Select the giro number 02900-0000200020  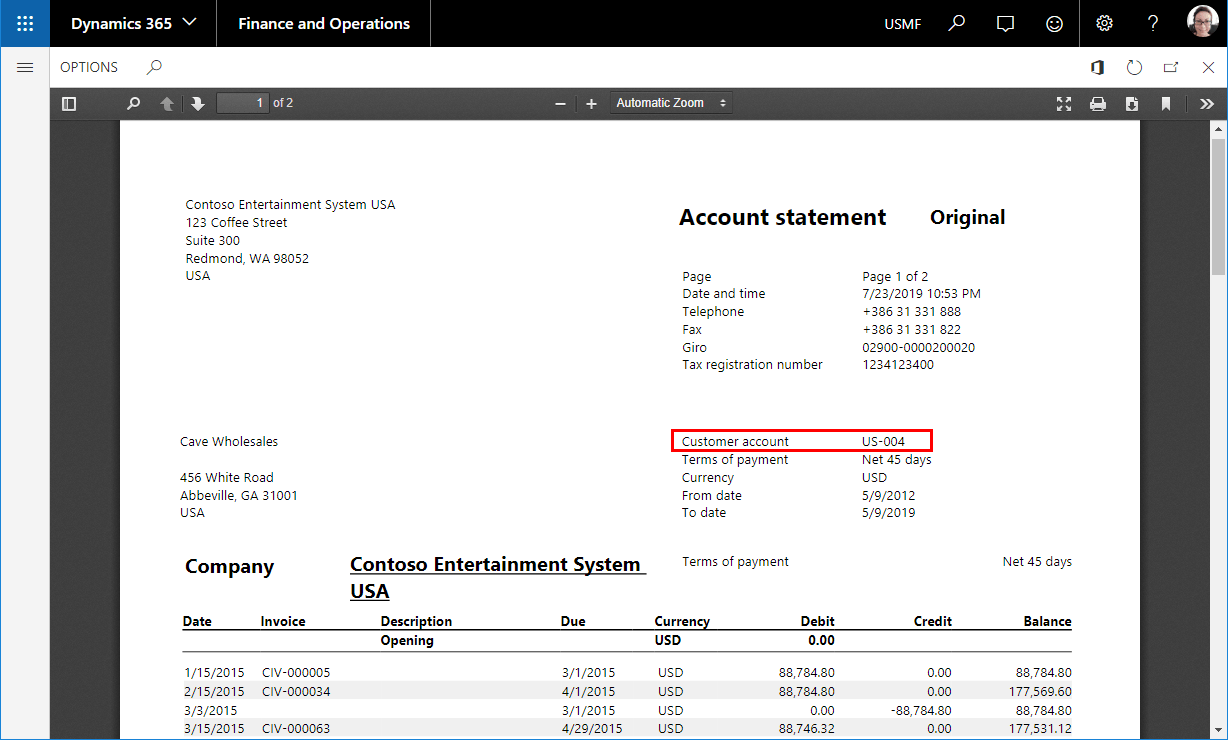(x=919, y=348)
